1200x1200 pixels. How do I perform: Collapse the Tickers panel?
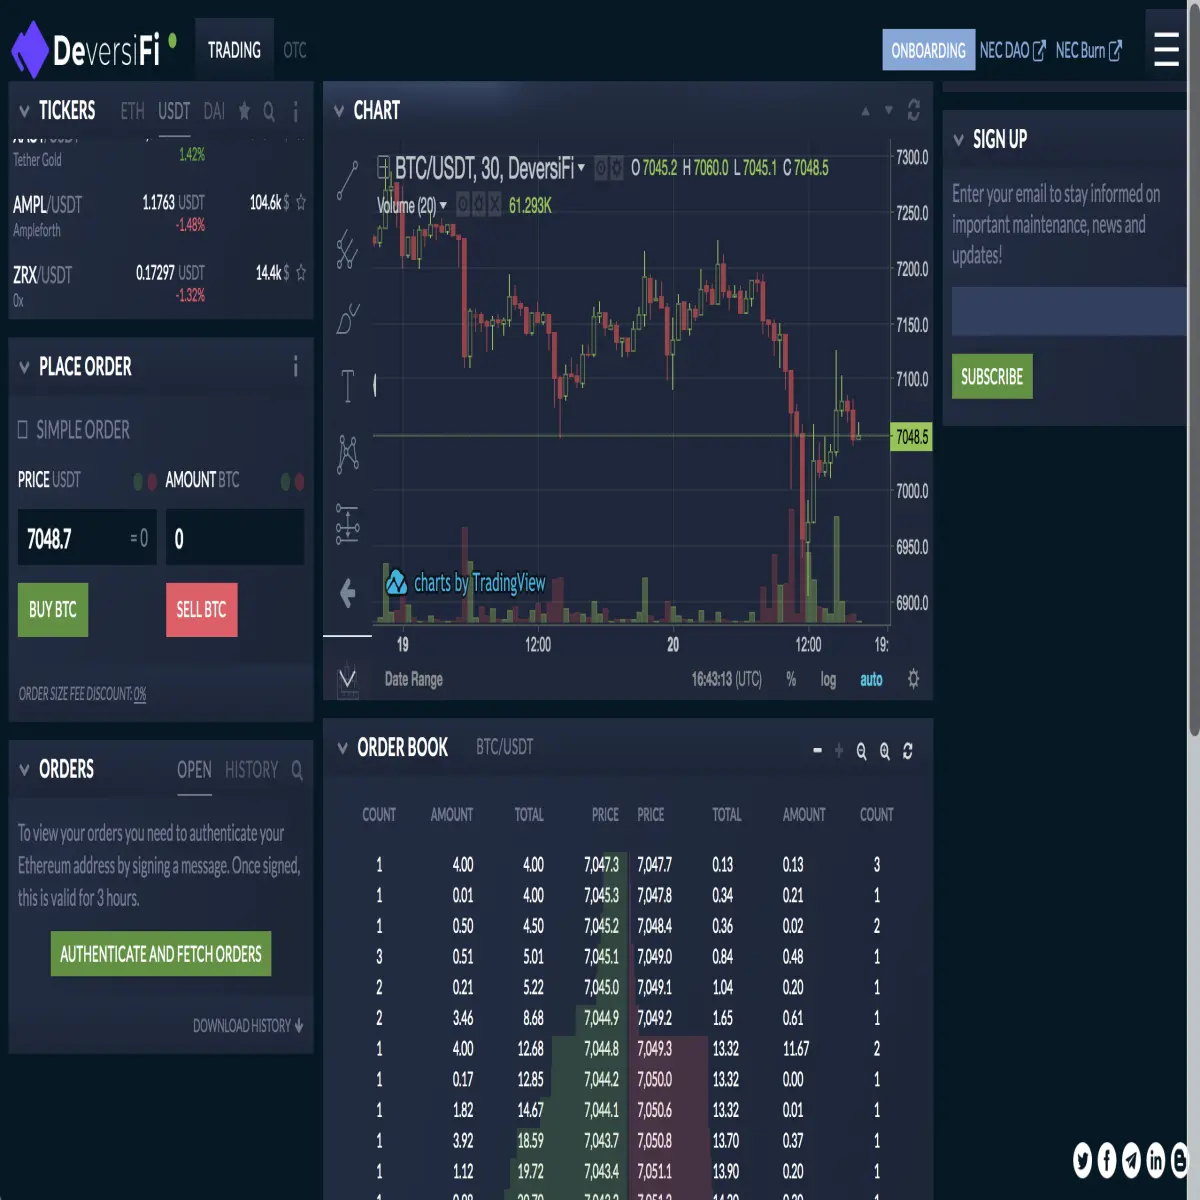point(24,111)
